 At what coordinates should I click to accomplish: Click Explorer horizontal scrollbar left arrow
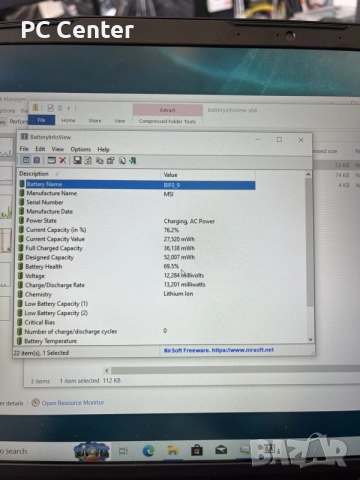107,370
